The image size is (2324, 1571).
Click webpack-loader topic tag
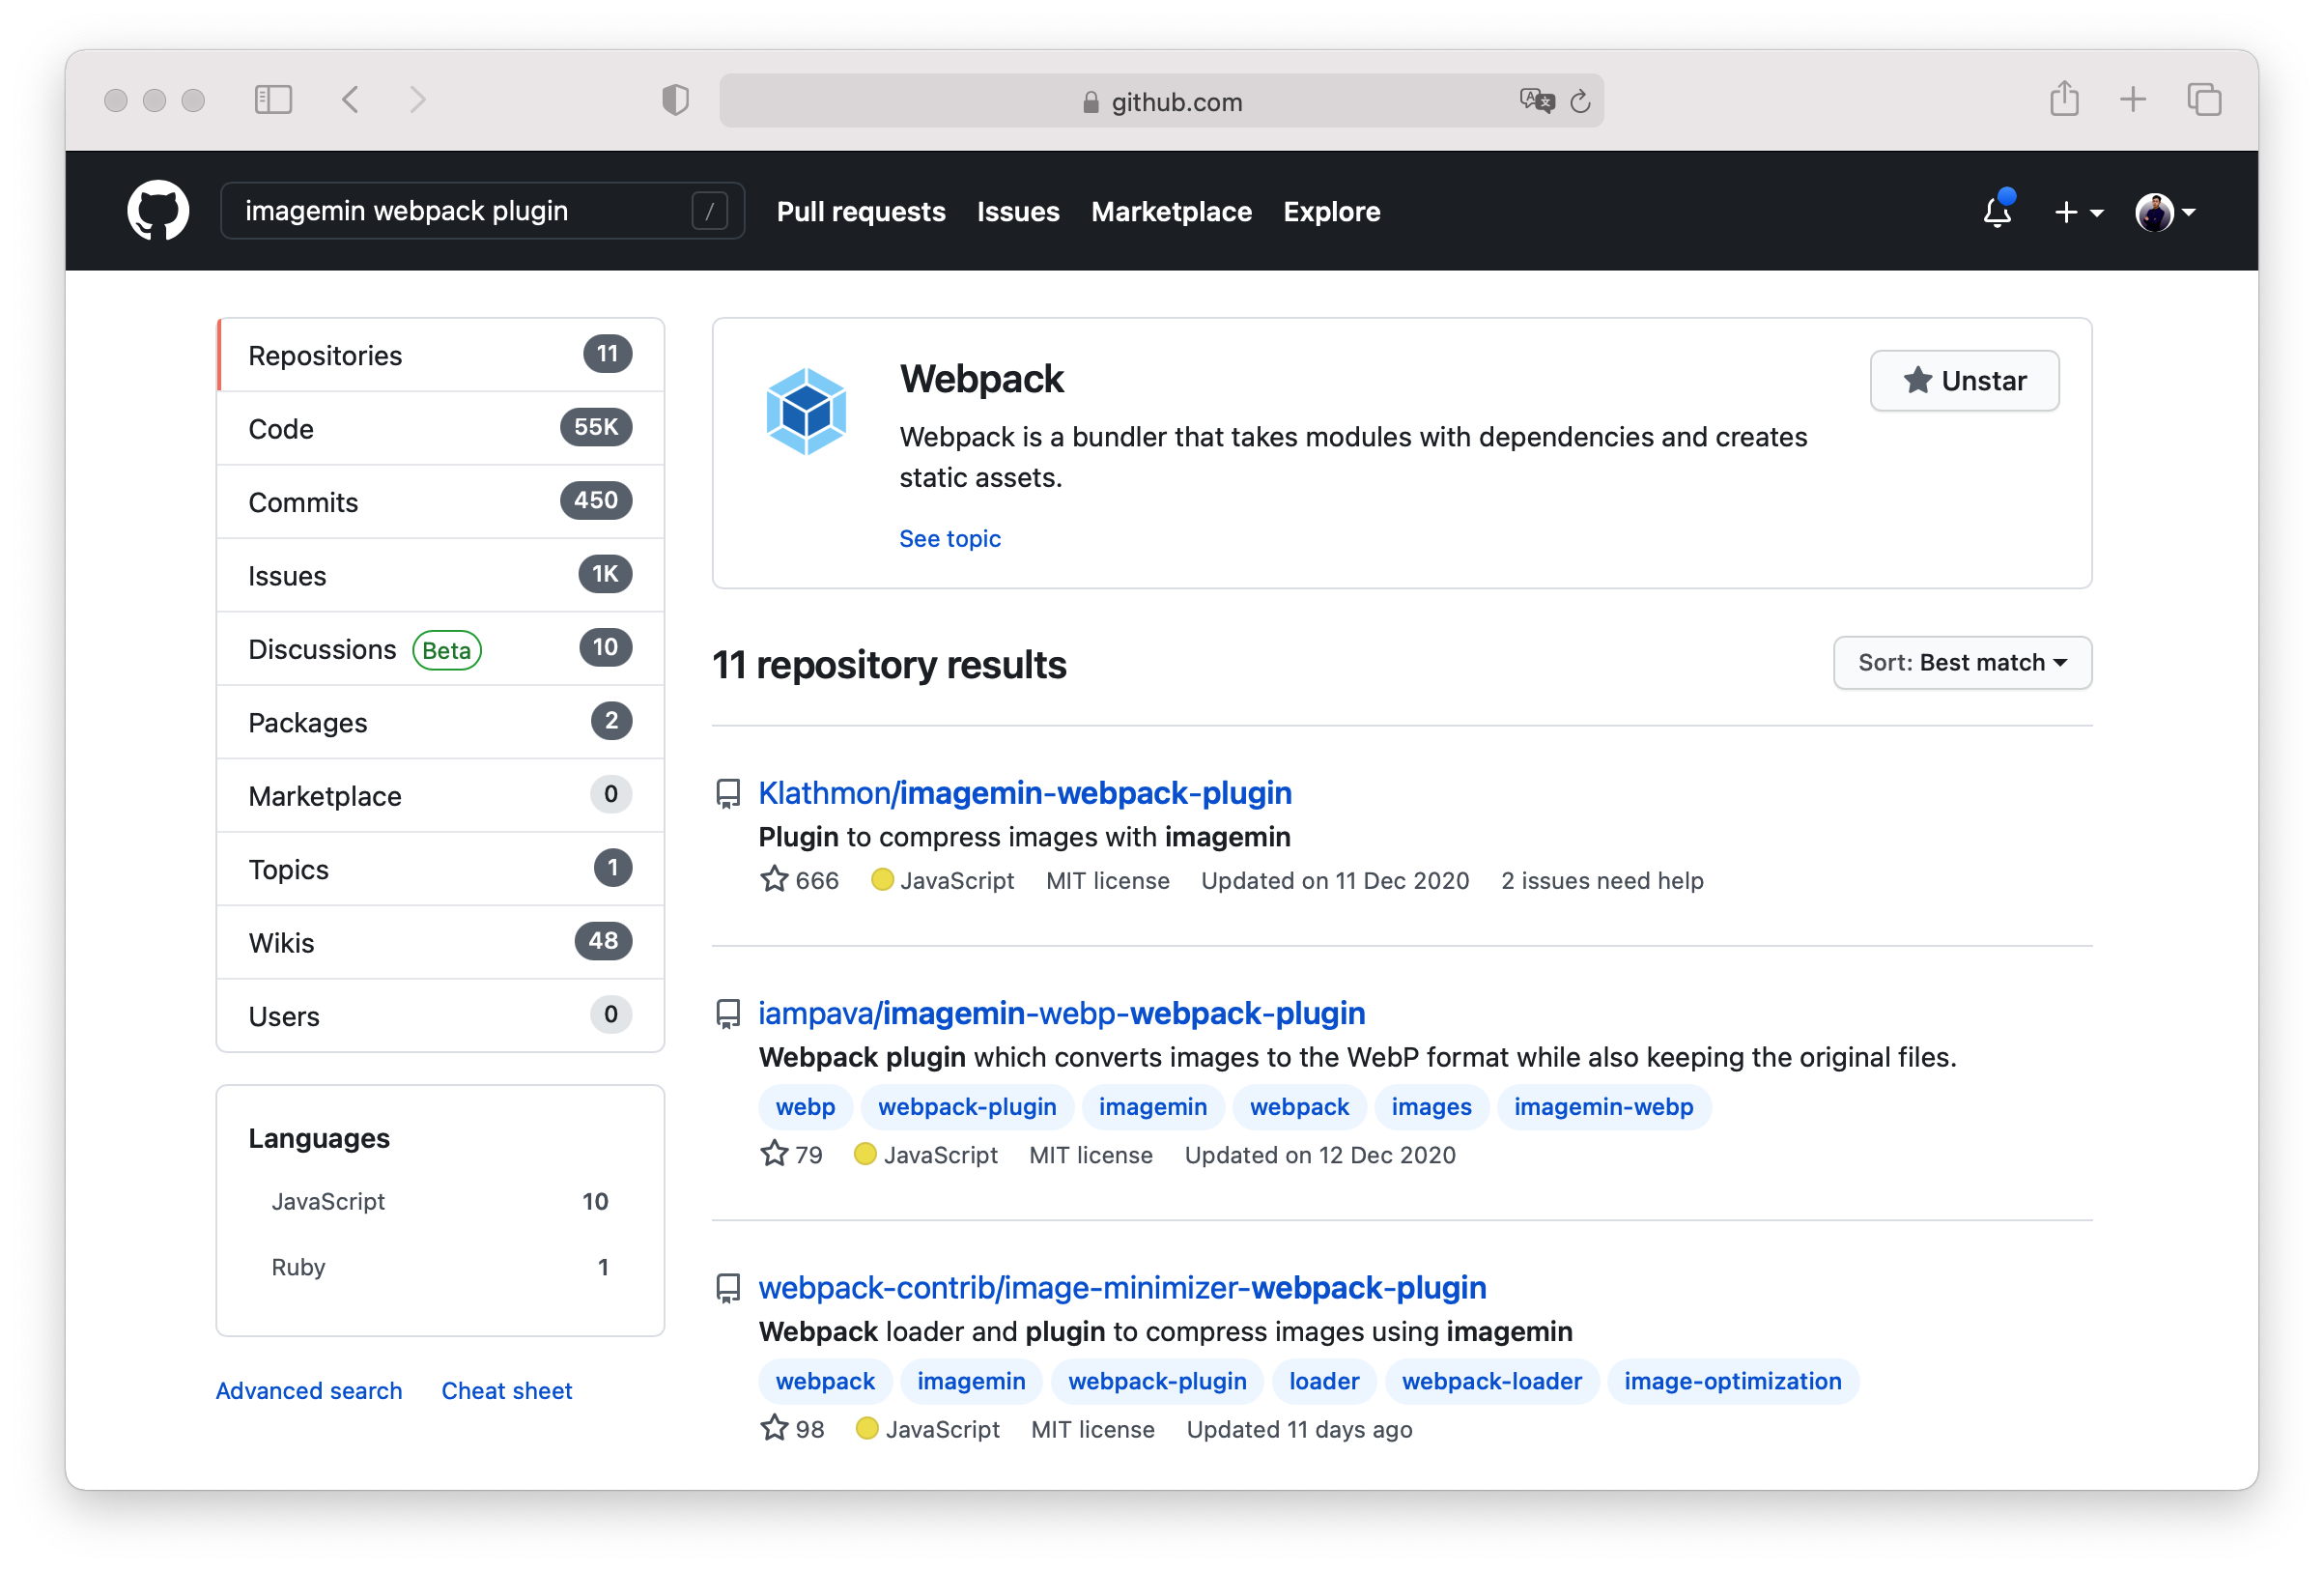(x=1491, y=1381)
